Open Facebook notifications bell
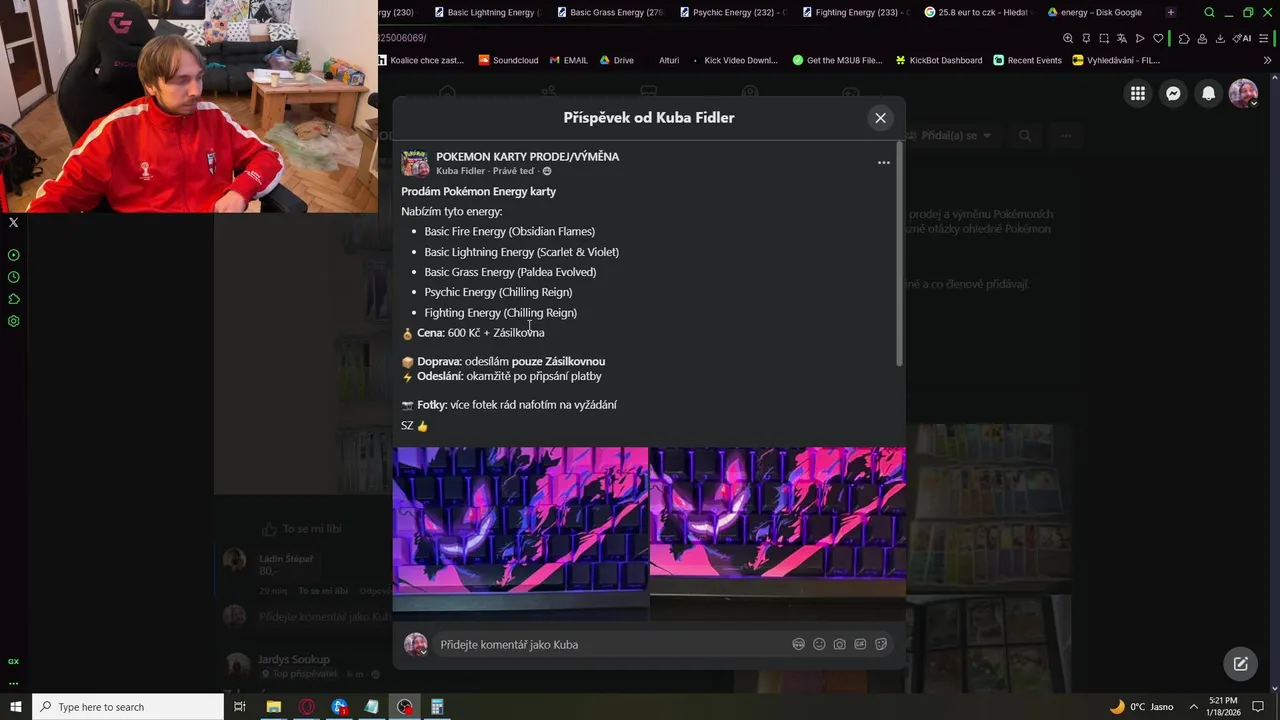Image resolution: width=1280 pixels, height=720 pixels. click(x=1208, y=93)
